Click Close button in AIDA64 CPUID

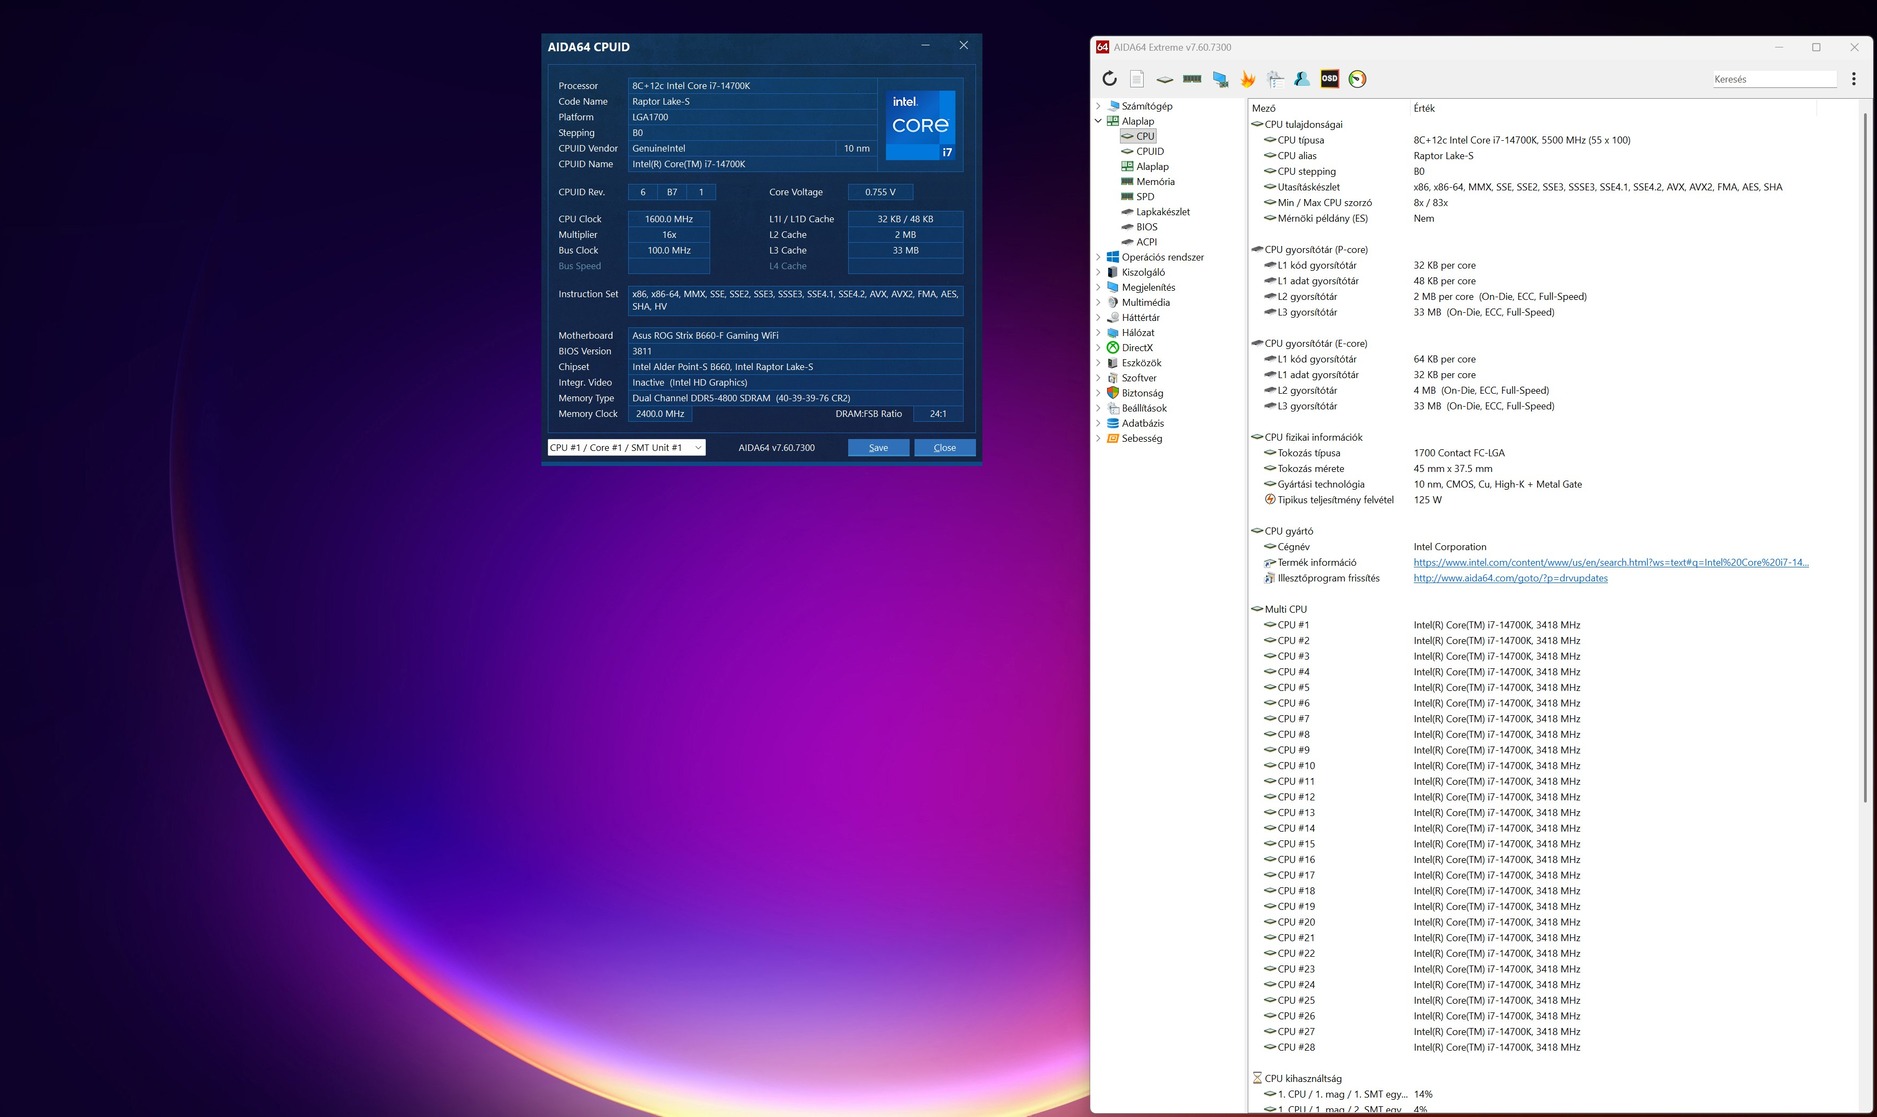[944, 447]
